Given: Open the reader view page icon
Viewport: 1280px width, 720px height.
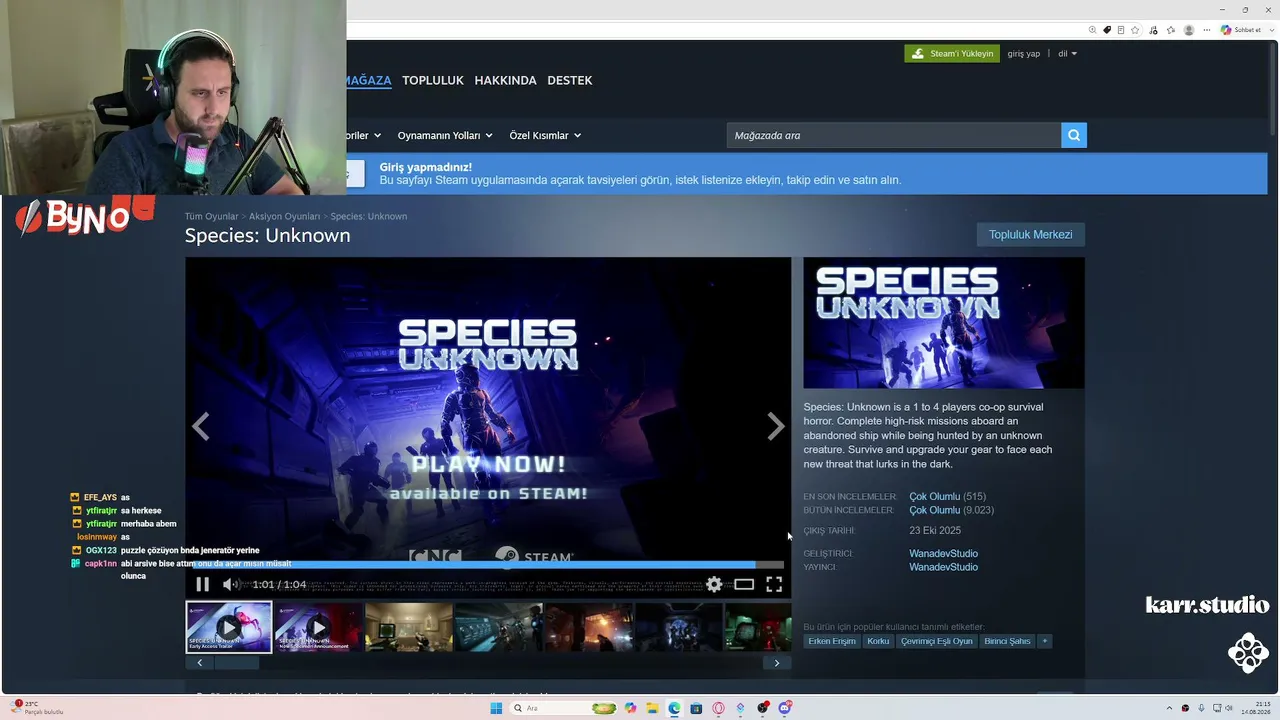Looking at the screenshot, I should [1121, 30].
